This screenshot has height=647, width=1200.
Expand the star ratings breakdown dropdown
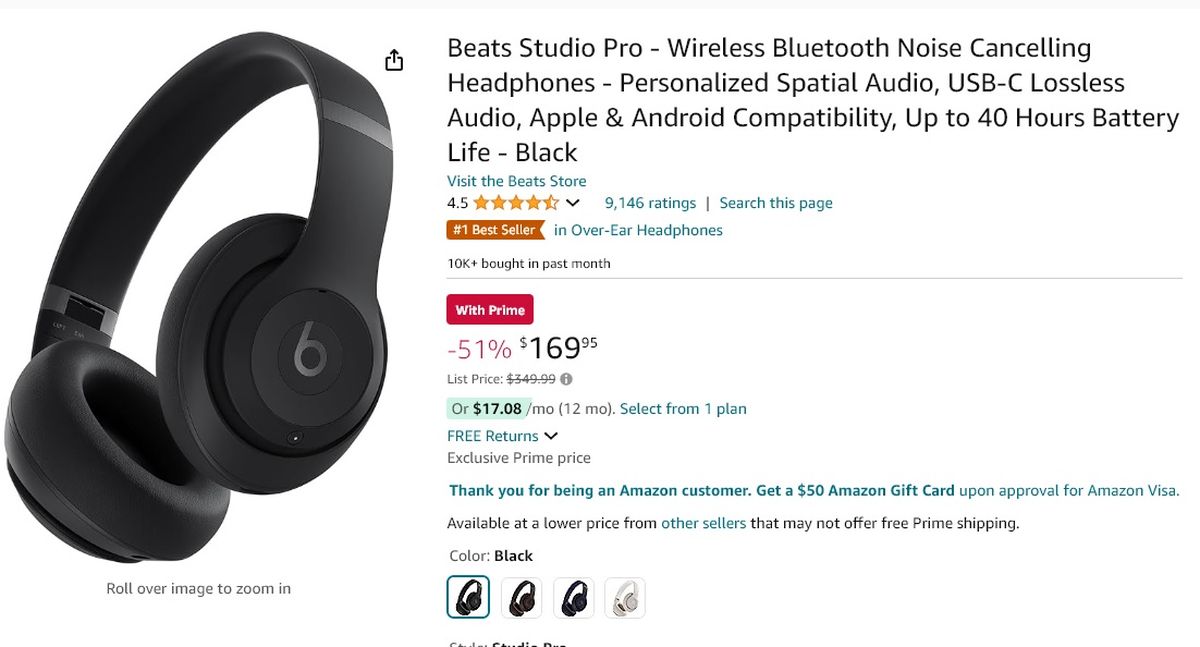[572, 202]
